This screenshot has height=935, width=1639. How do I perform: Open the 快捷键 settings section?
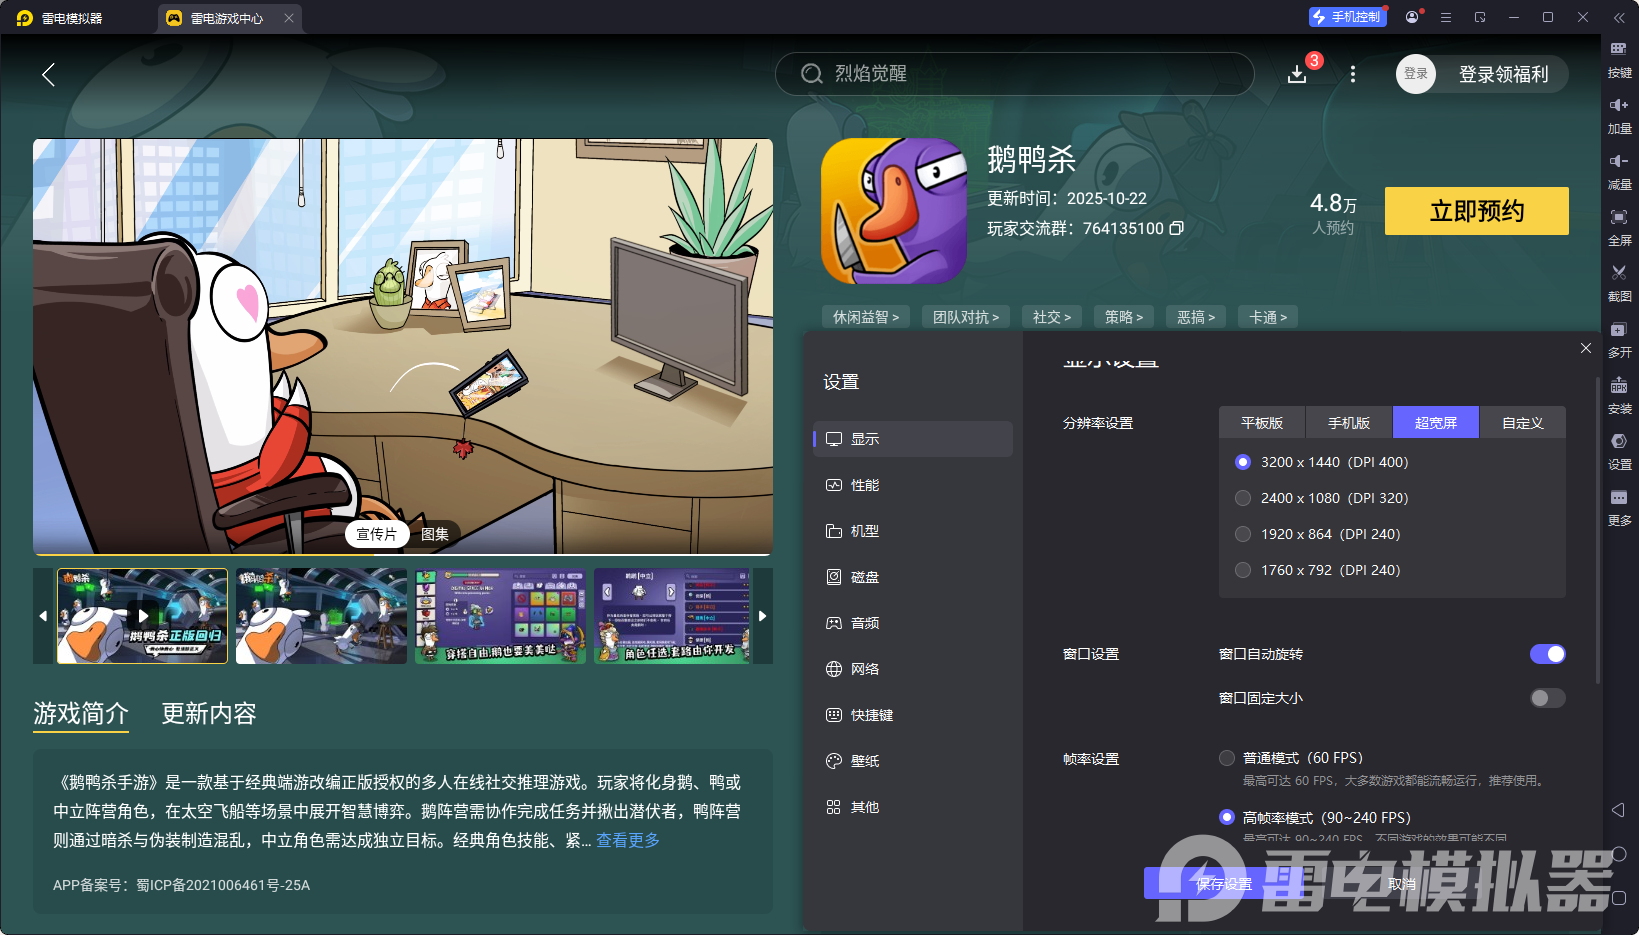(x=913, y=715)
